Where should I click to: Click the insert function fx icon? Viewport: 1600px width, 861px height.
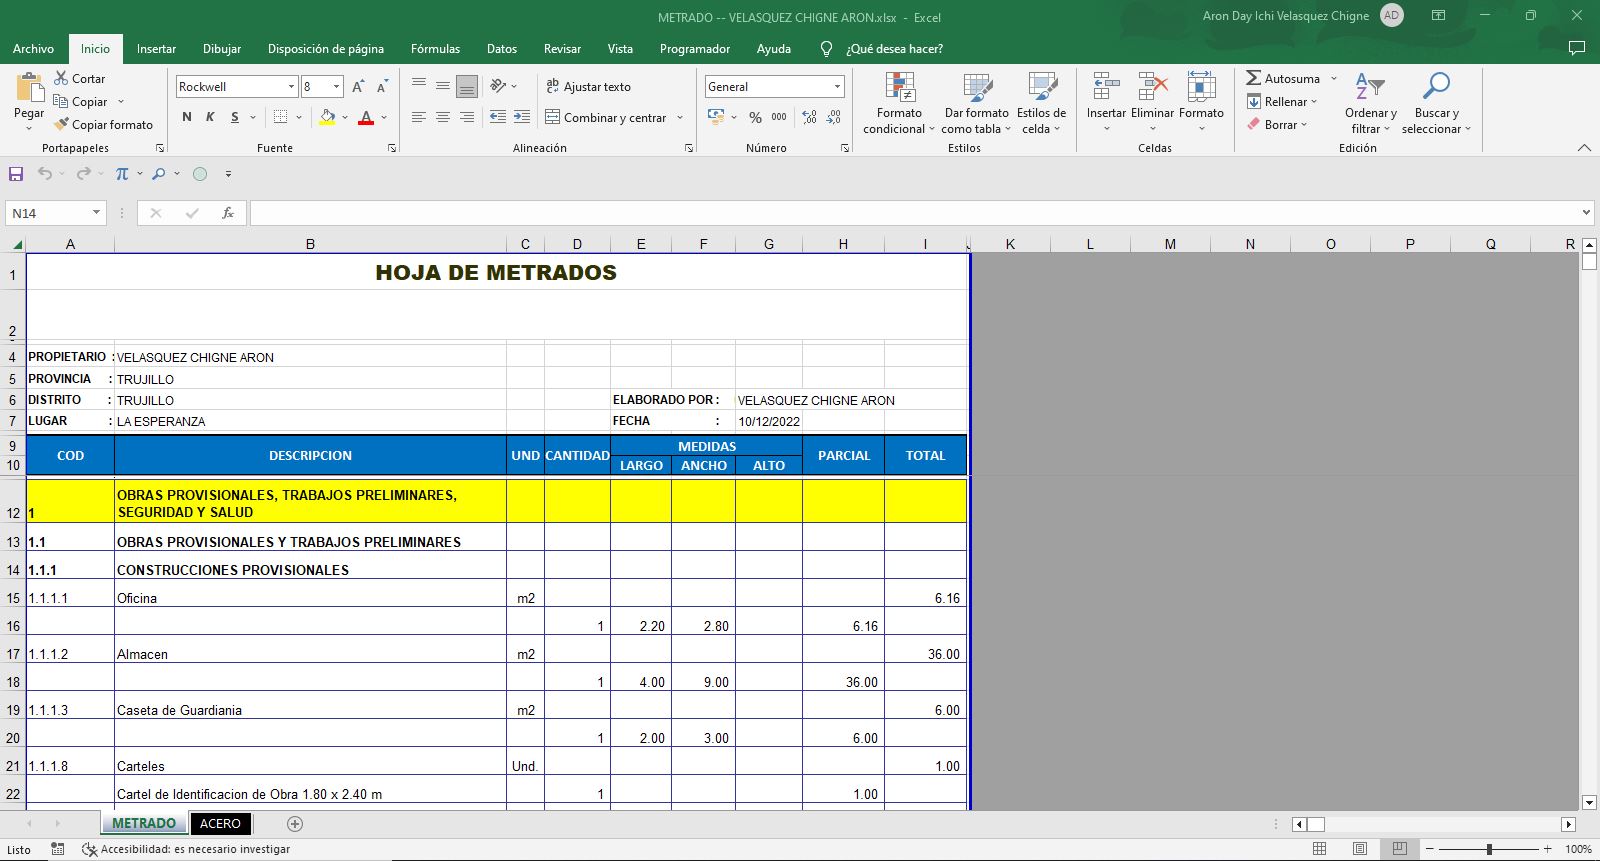(x=228, y=213)
